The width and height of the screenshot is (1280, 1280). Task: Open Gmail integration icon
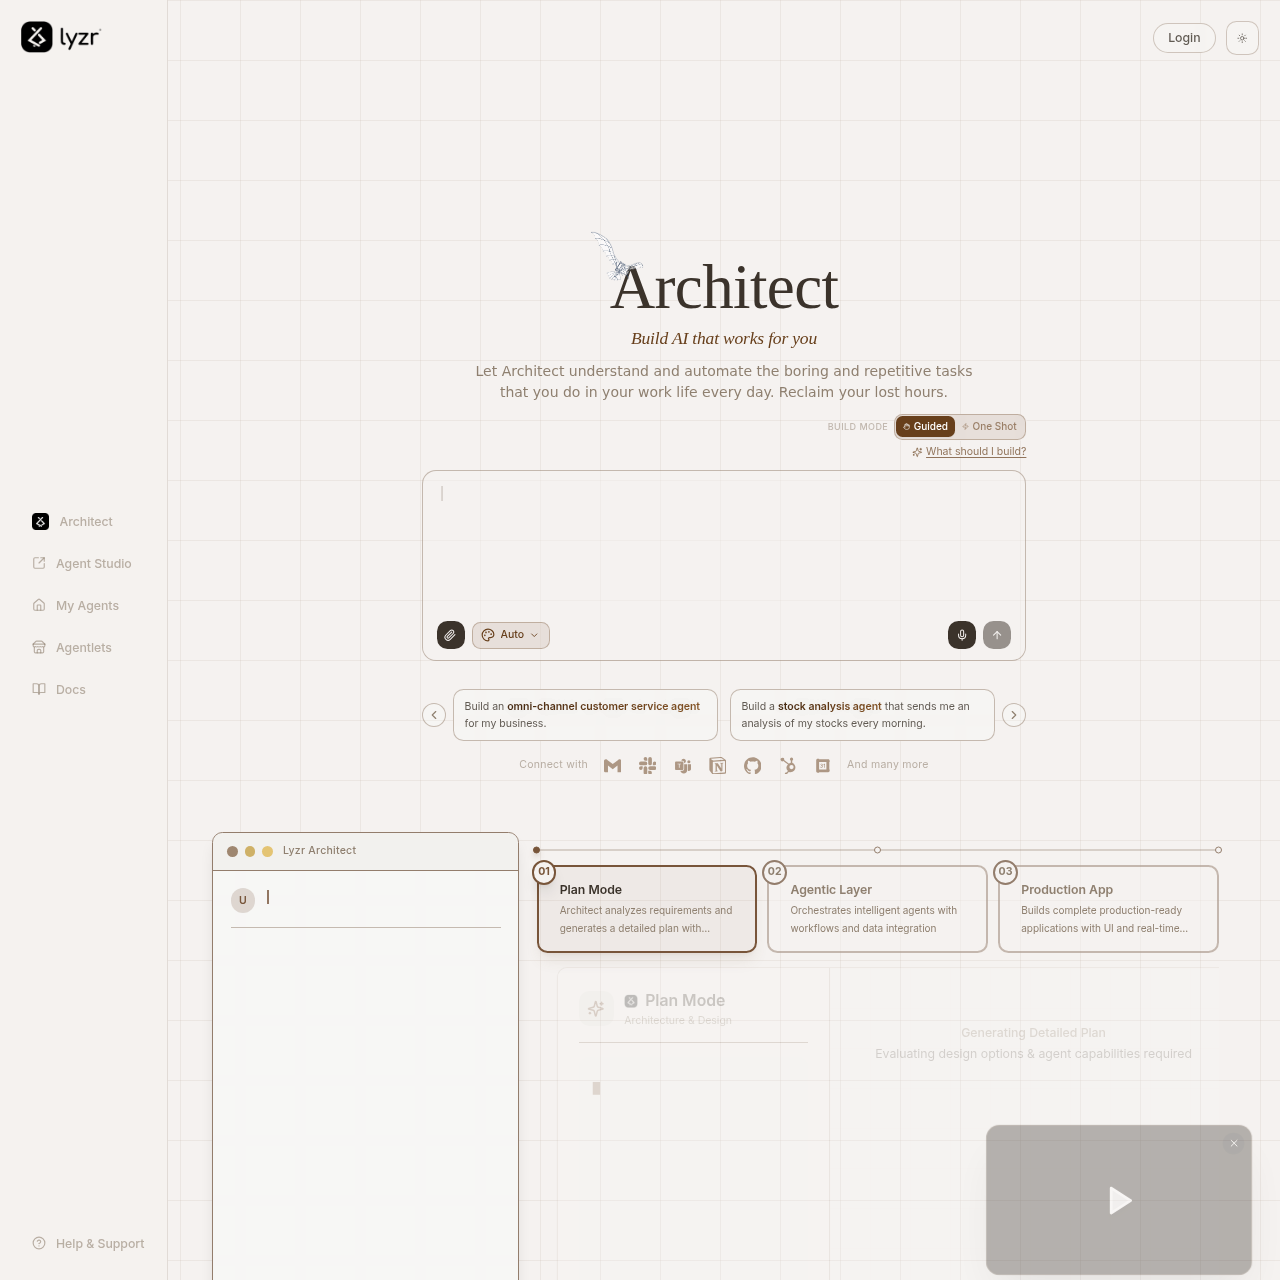pyautogui.click(x=613, y=765)
